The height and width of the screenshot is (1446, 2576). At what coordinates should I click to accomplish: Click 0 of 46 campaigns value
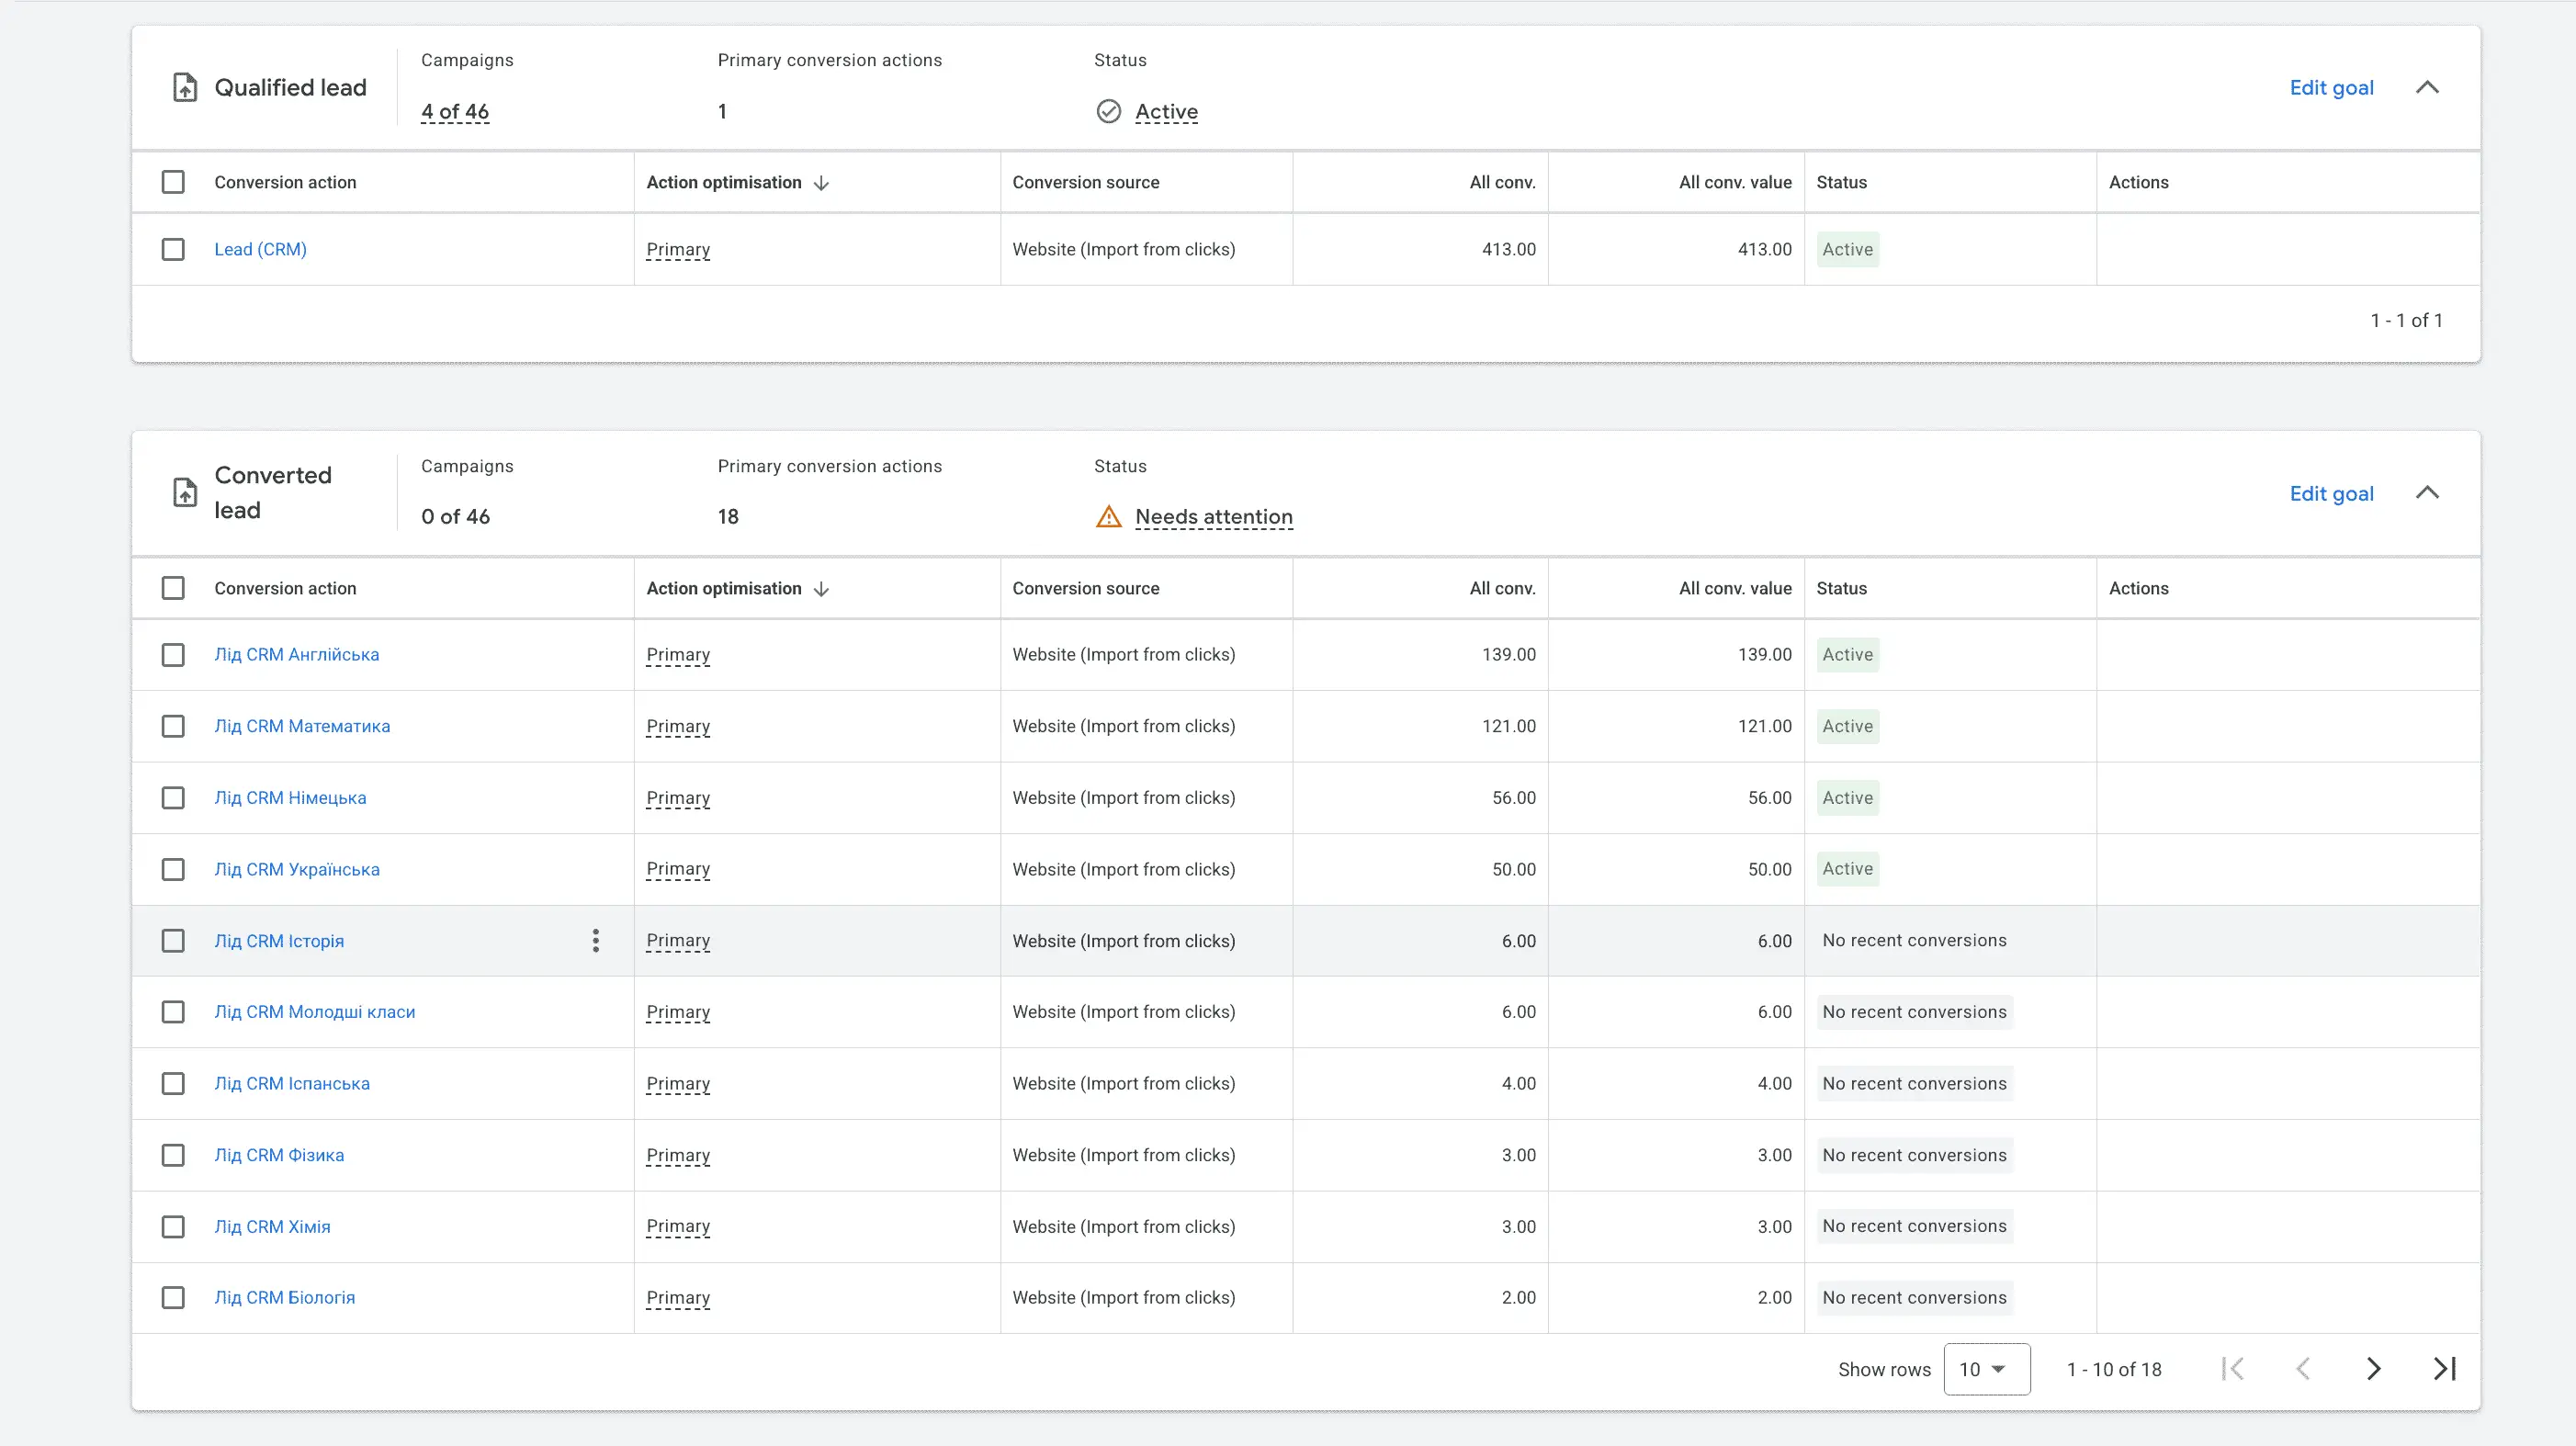tap(455, 517)
